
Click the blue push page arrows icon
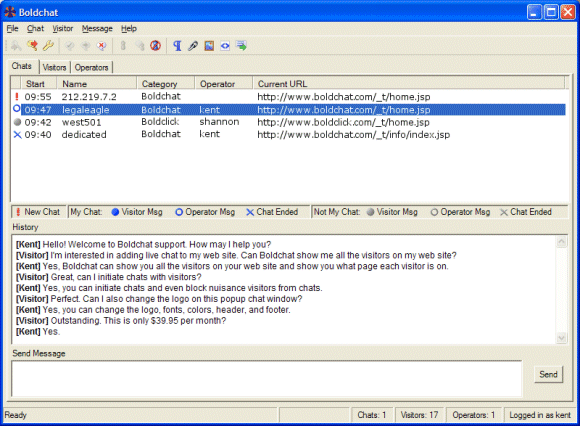[225, 46]
